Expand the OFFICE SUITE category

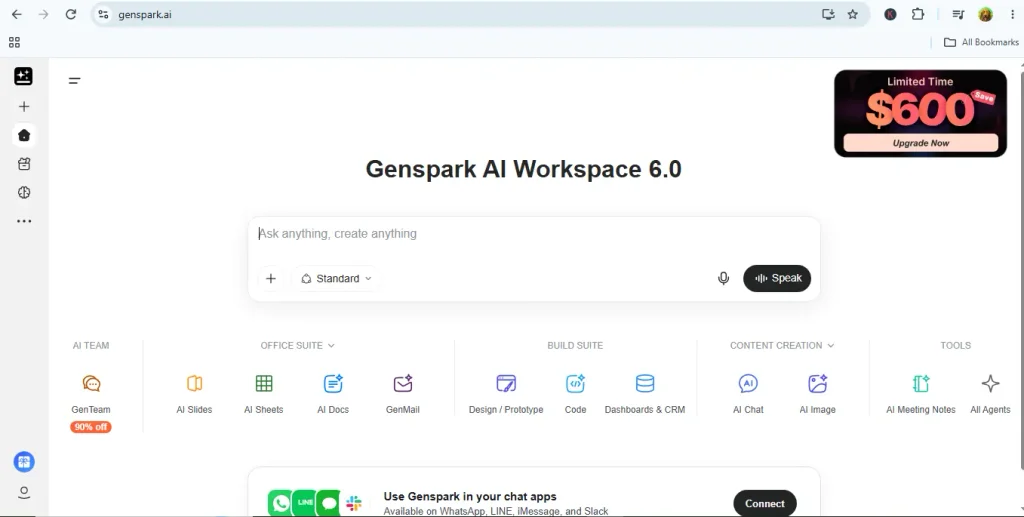coord(297,345)
